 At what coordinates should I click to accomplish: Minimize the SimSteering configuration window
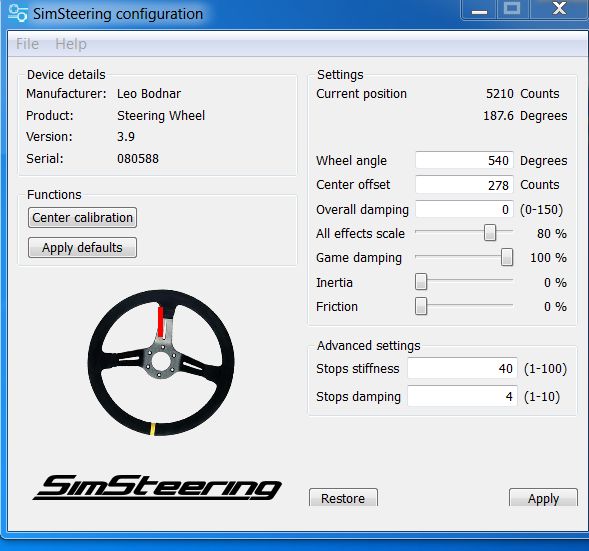coord(479,9)
